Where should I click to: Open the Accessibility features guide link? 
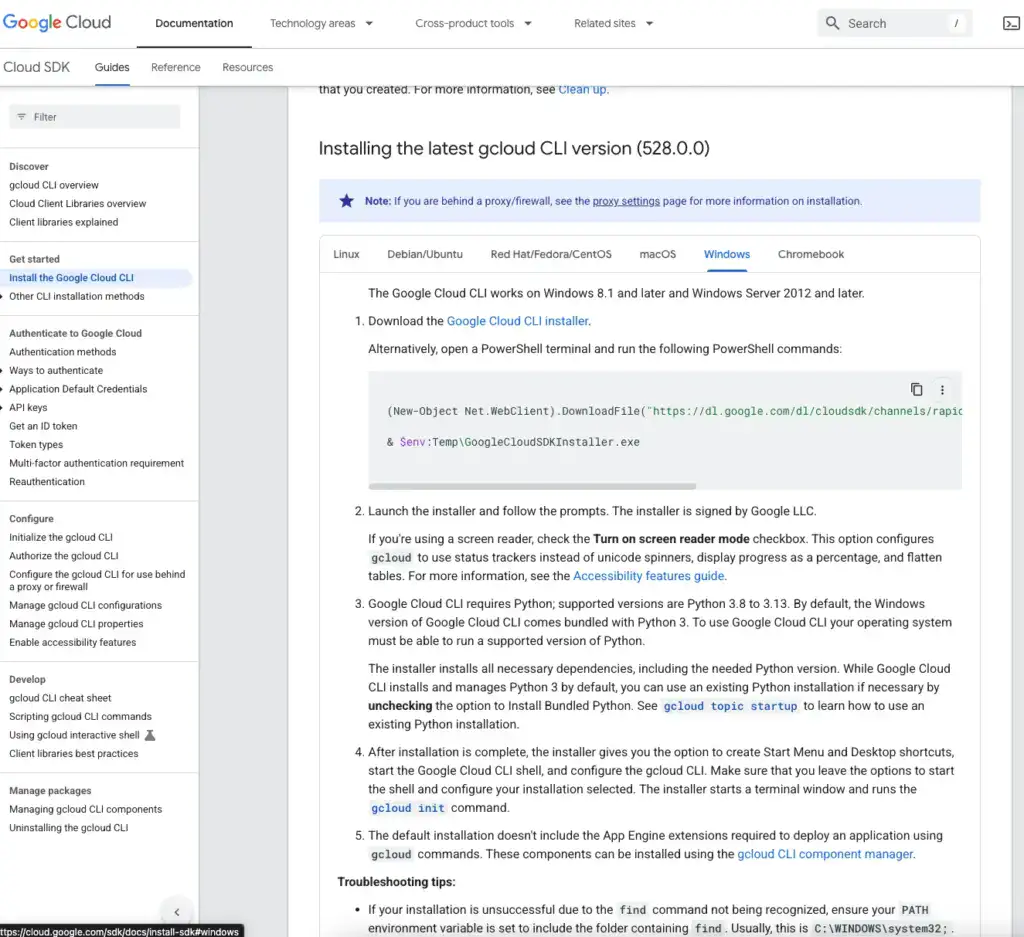point(648,576)
